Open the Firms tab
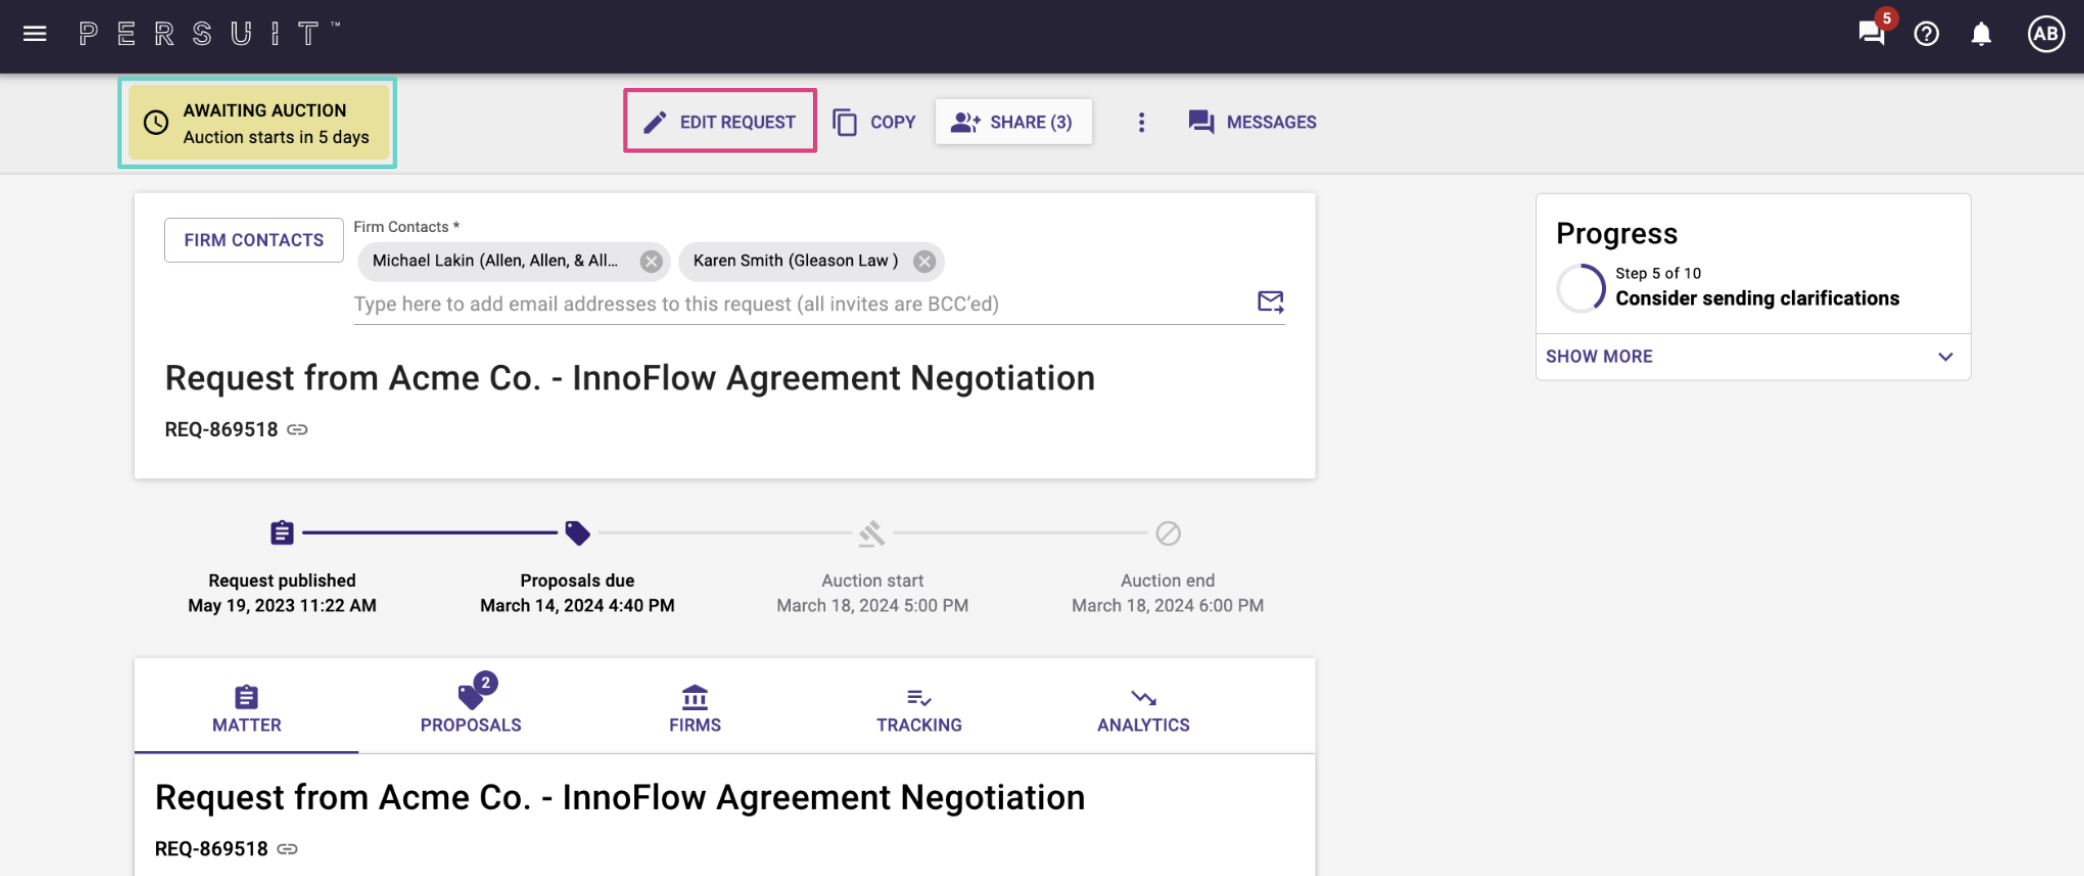The width and height of the screenshot is (2084, 876). [x=695, y=708]
